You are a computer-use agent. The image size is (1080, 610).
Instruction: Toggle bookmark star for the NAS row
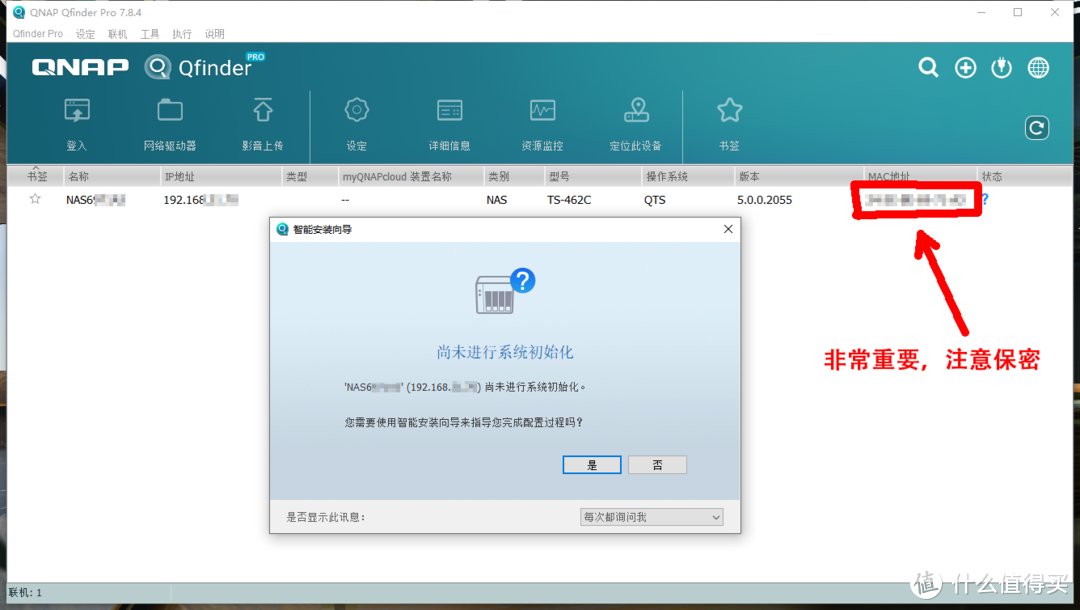(35, 199)
